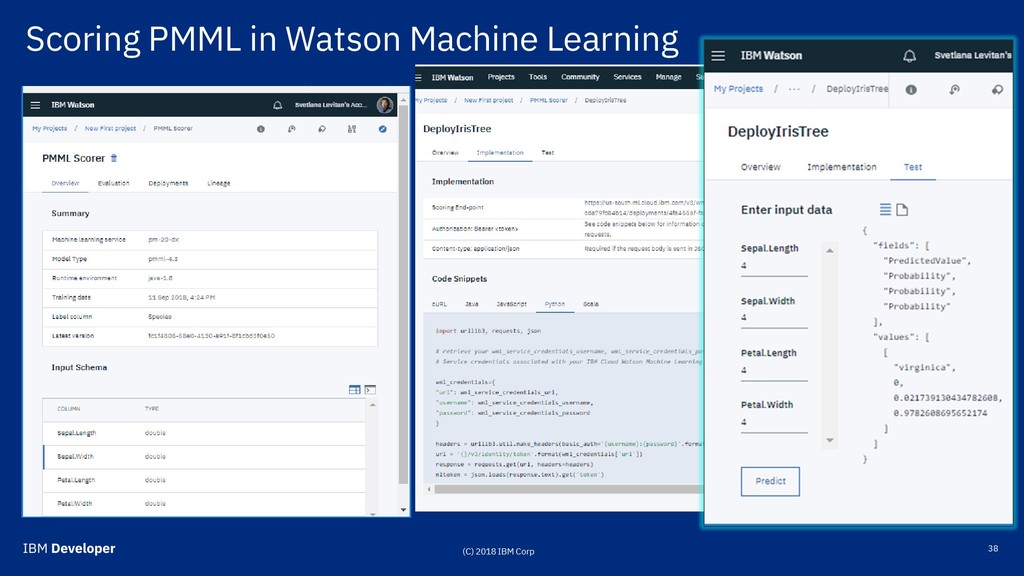Click the Petal.Length input field
Screen dimensions: 1024x576
774,370
